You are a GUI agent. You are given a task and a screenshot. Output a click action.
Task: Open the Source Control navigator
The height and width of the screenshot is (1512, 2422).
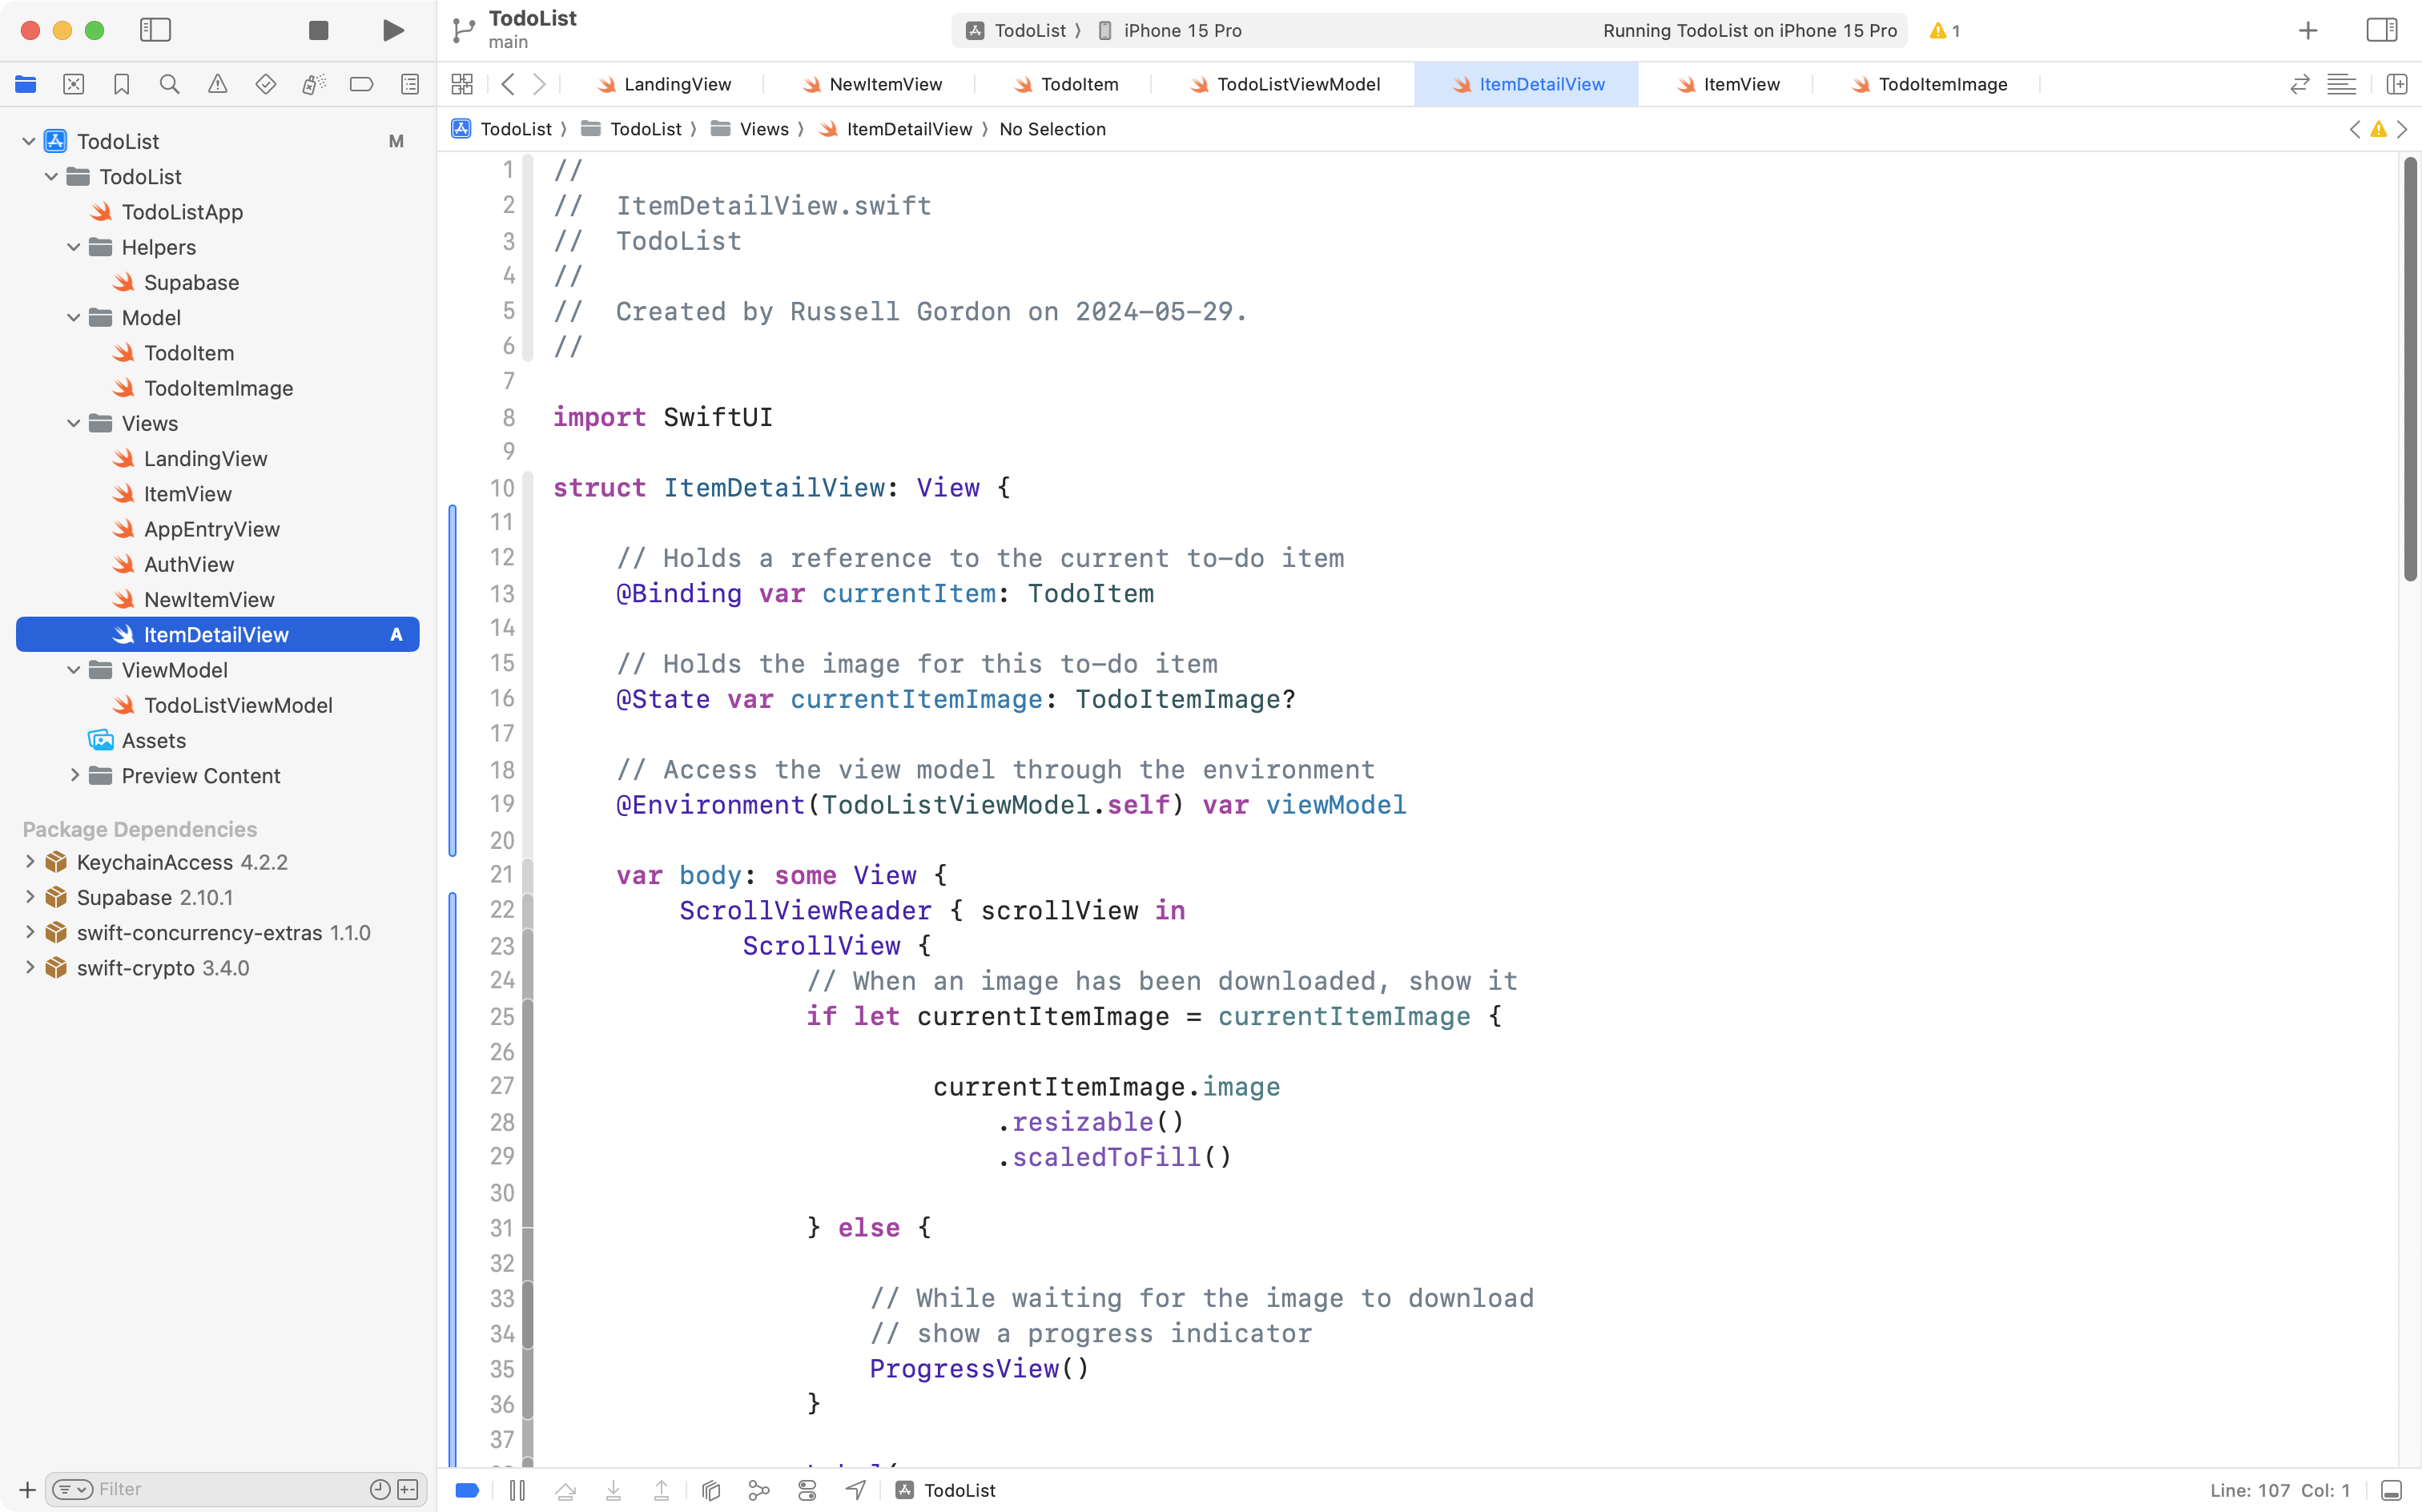point(73,84)
